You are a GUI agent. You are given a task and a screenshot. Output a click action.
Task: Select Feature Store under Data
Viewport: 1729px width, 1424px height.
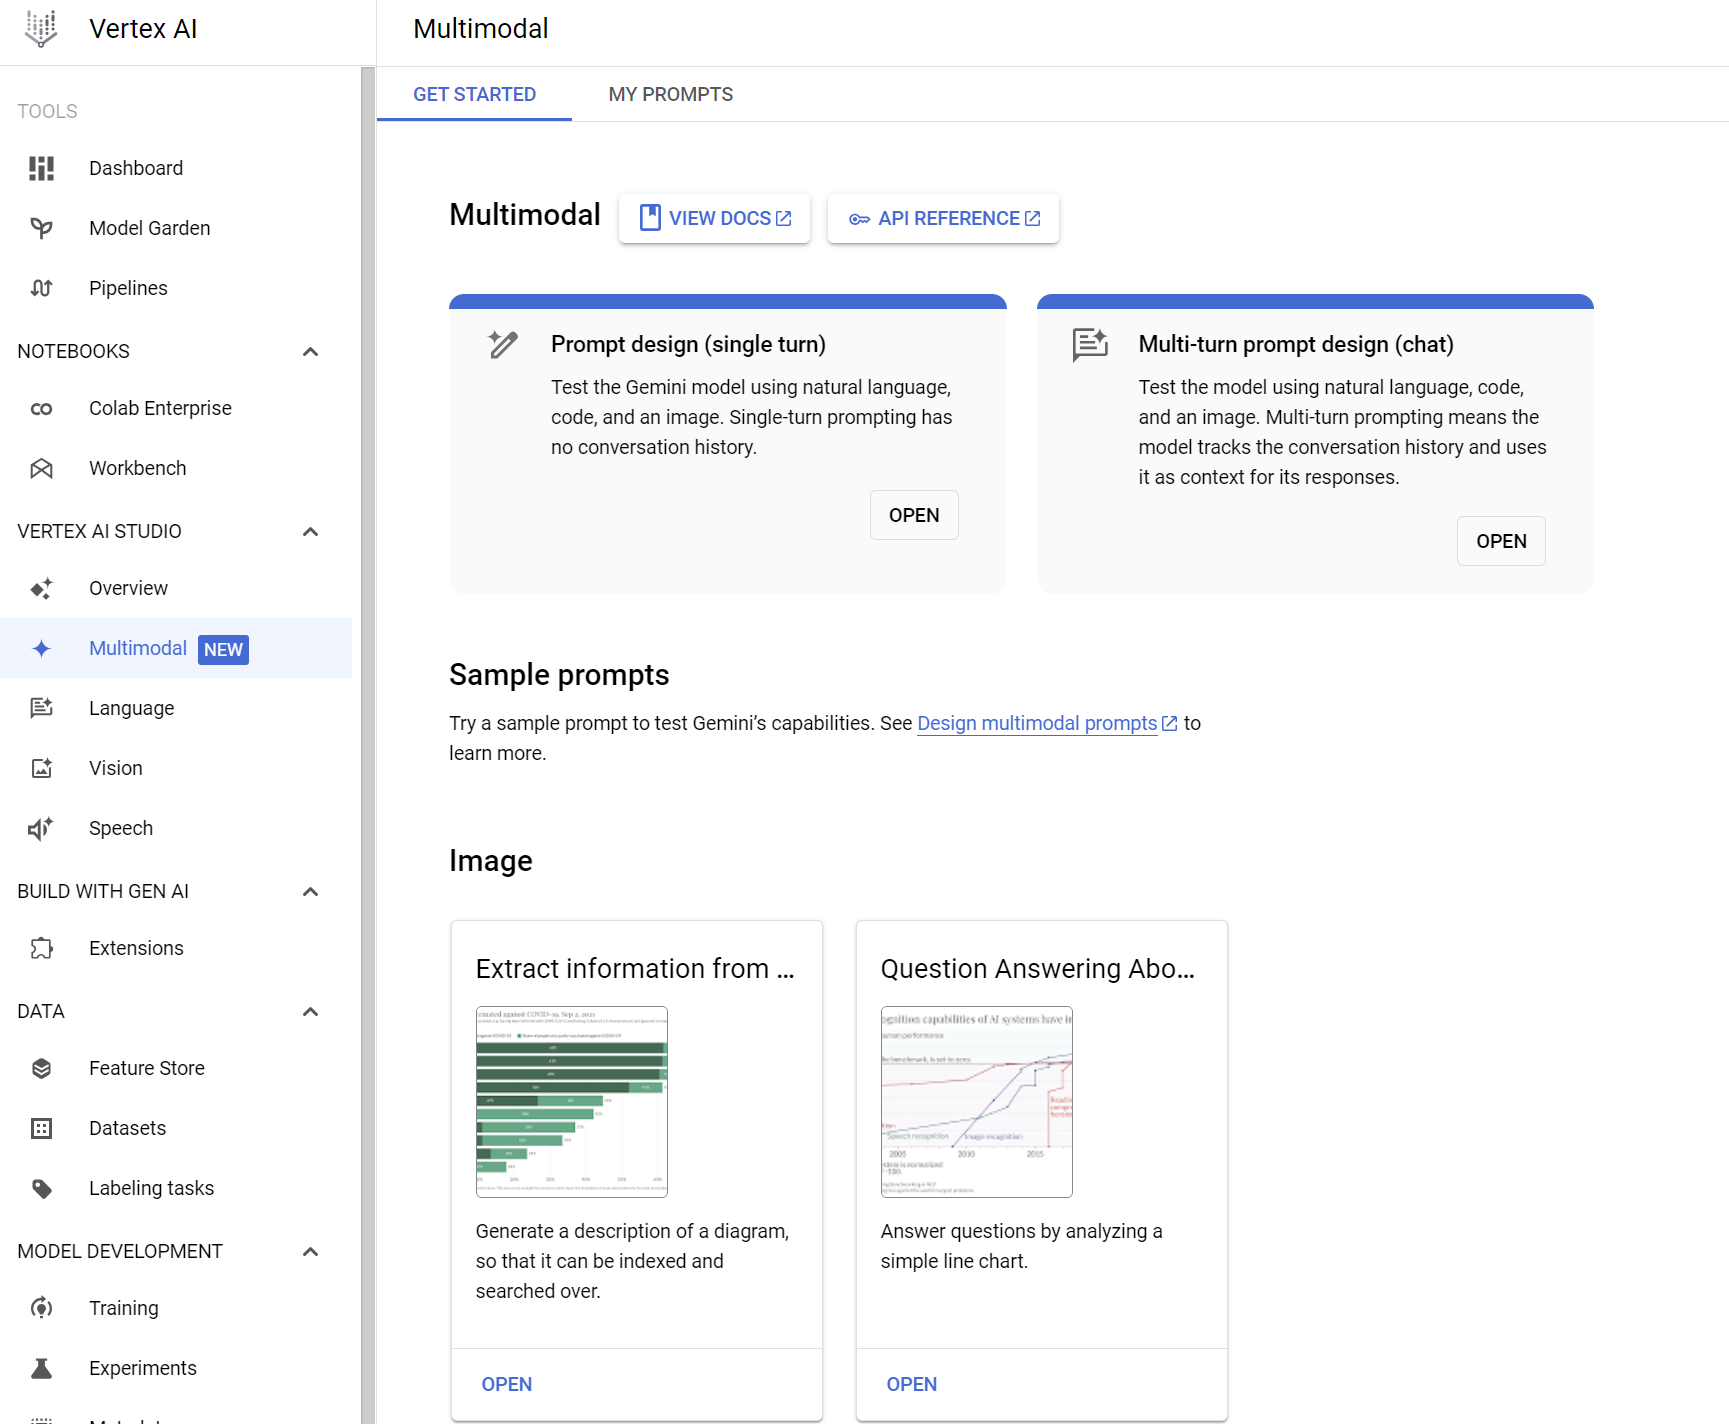176,1068
